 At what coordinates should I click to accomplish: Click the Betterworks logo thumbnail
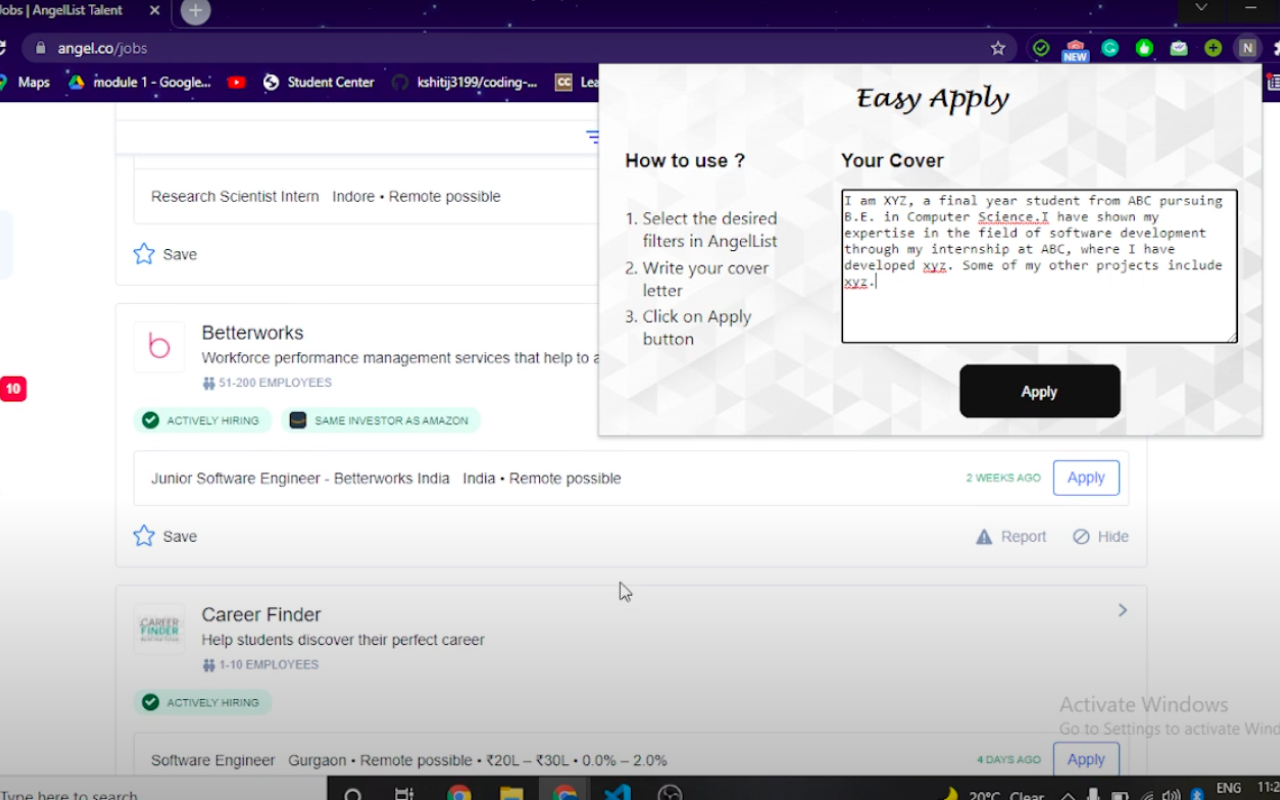[159, 347]
